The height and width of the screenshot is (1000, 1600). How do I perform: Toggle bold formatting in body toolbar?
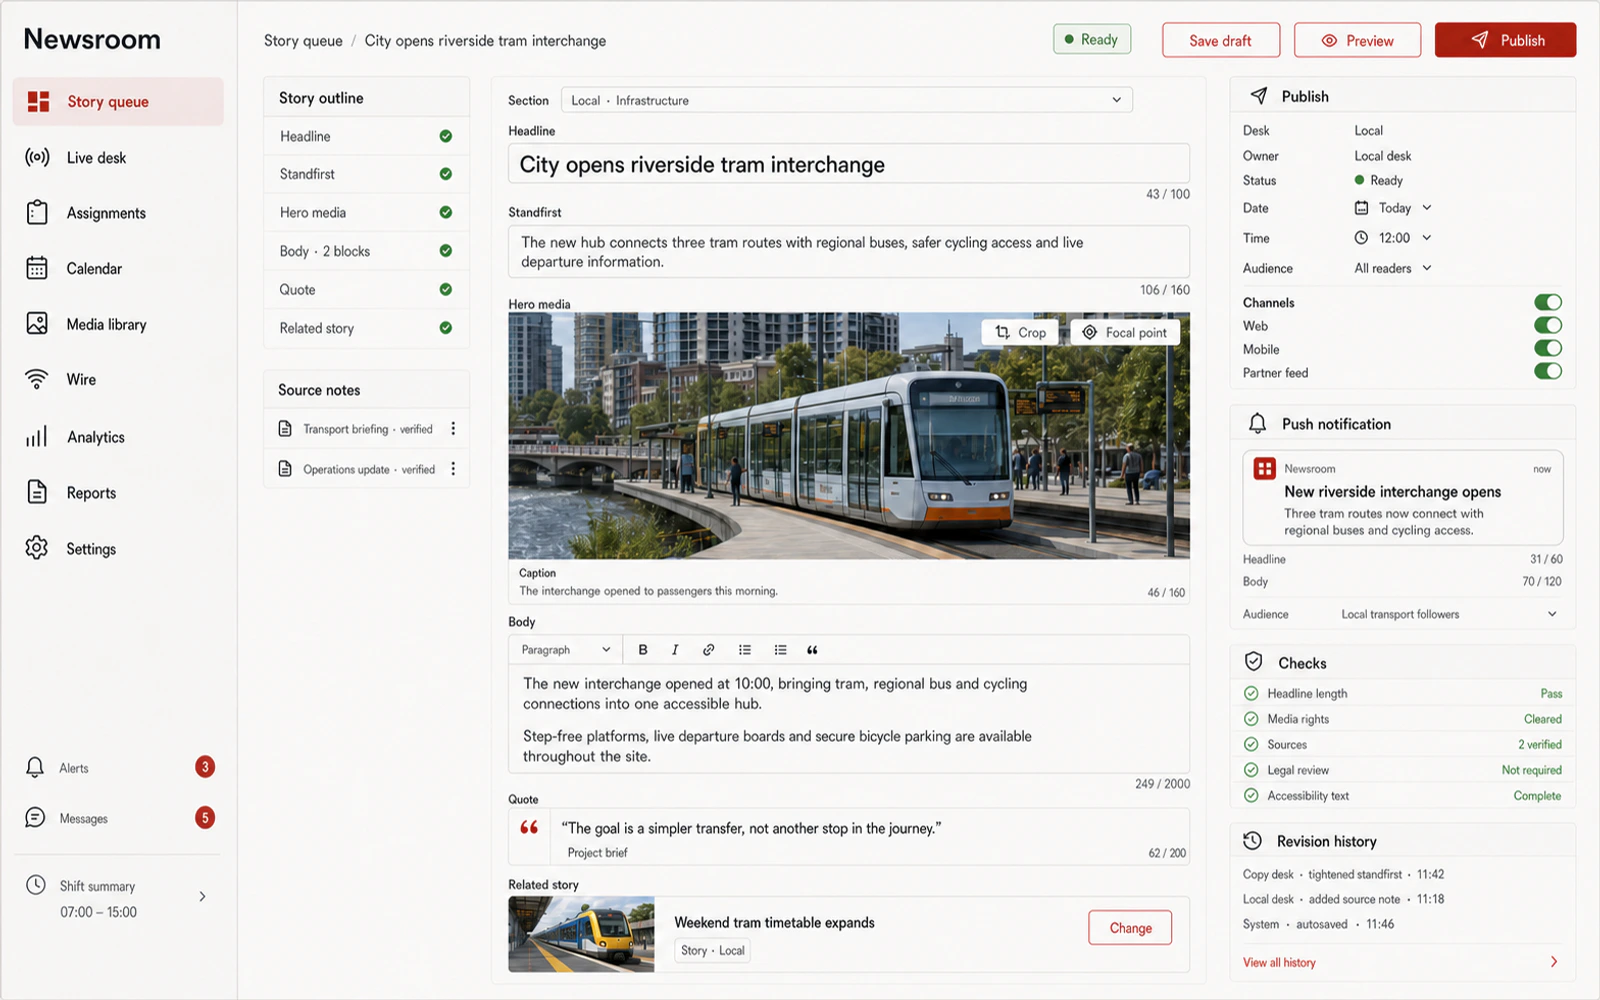(x=643, y=650)
